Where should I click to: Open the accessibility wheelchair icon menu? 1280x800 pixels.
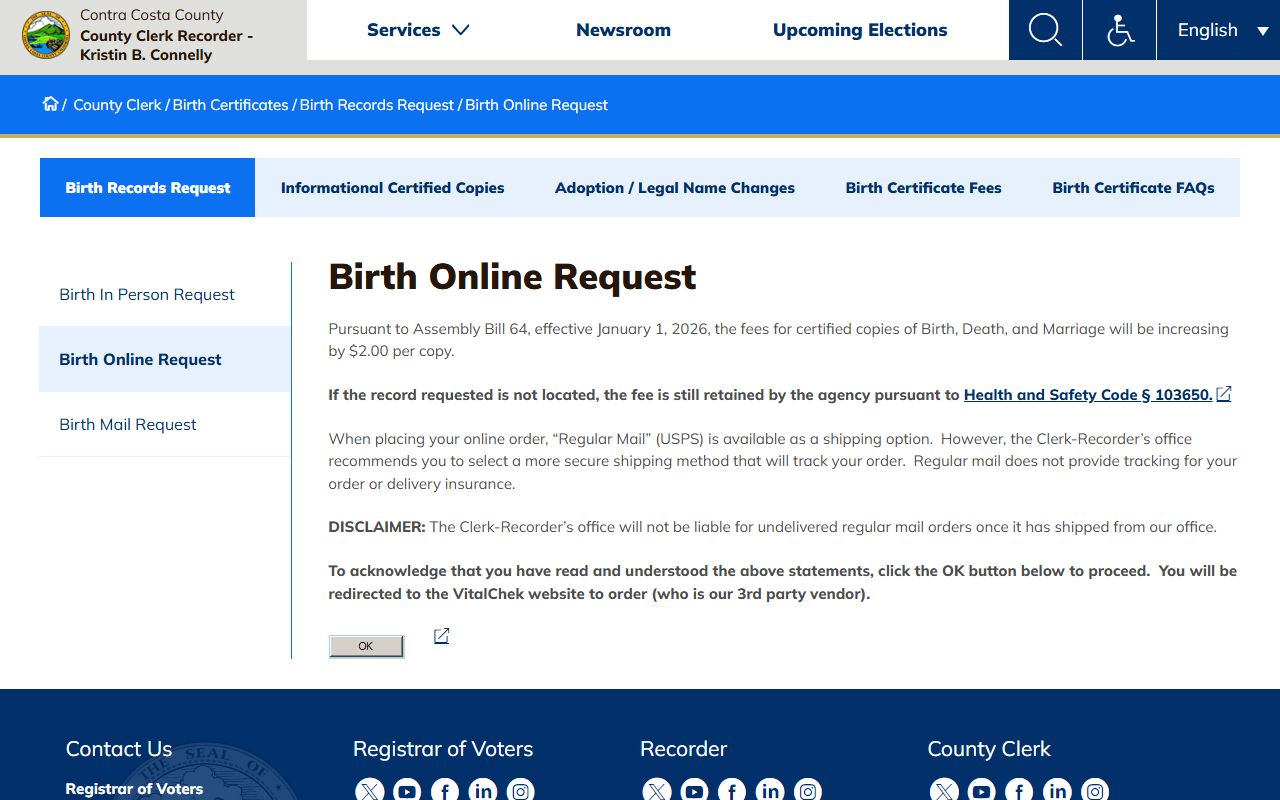pos(1120,30)
